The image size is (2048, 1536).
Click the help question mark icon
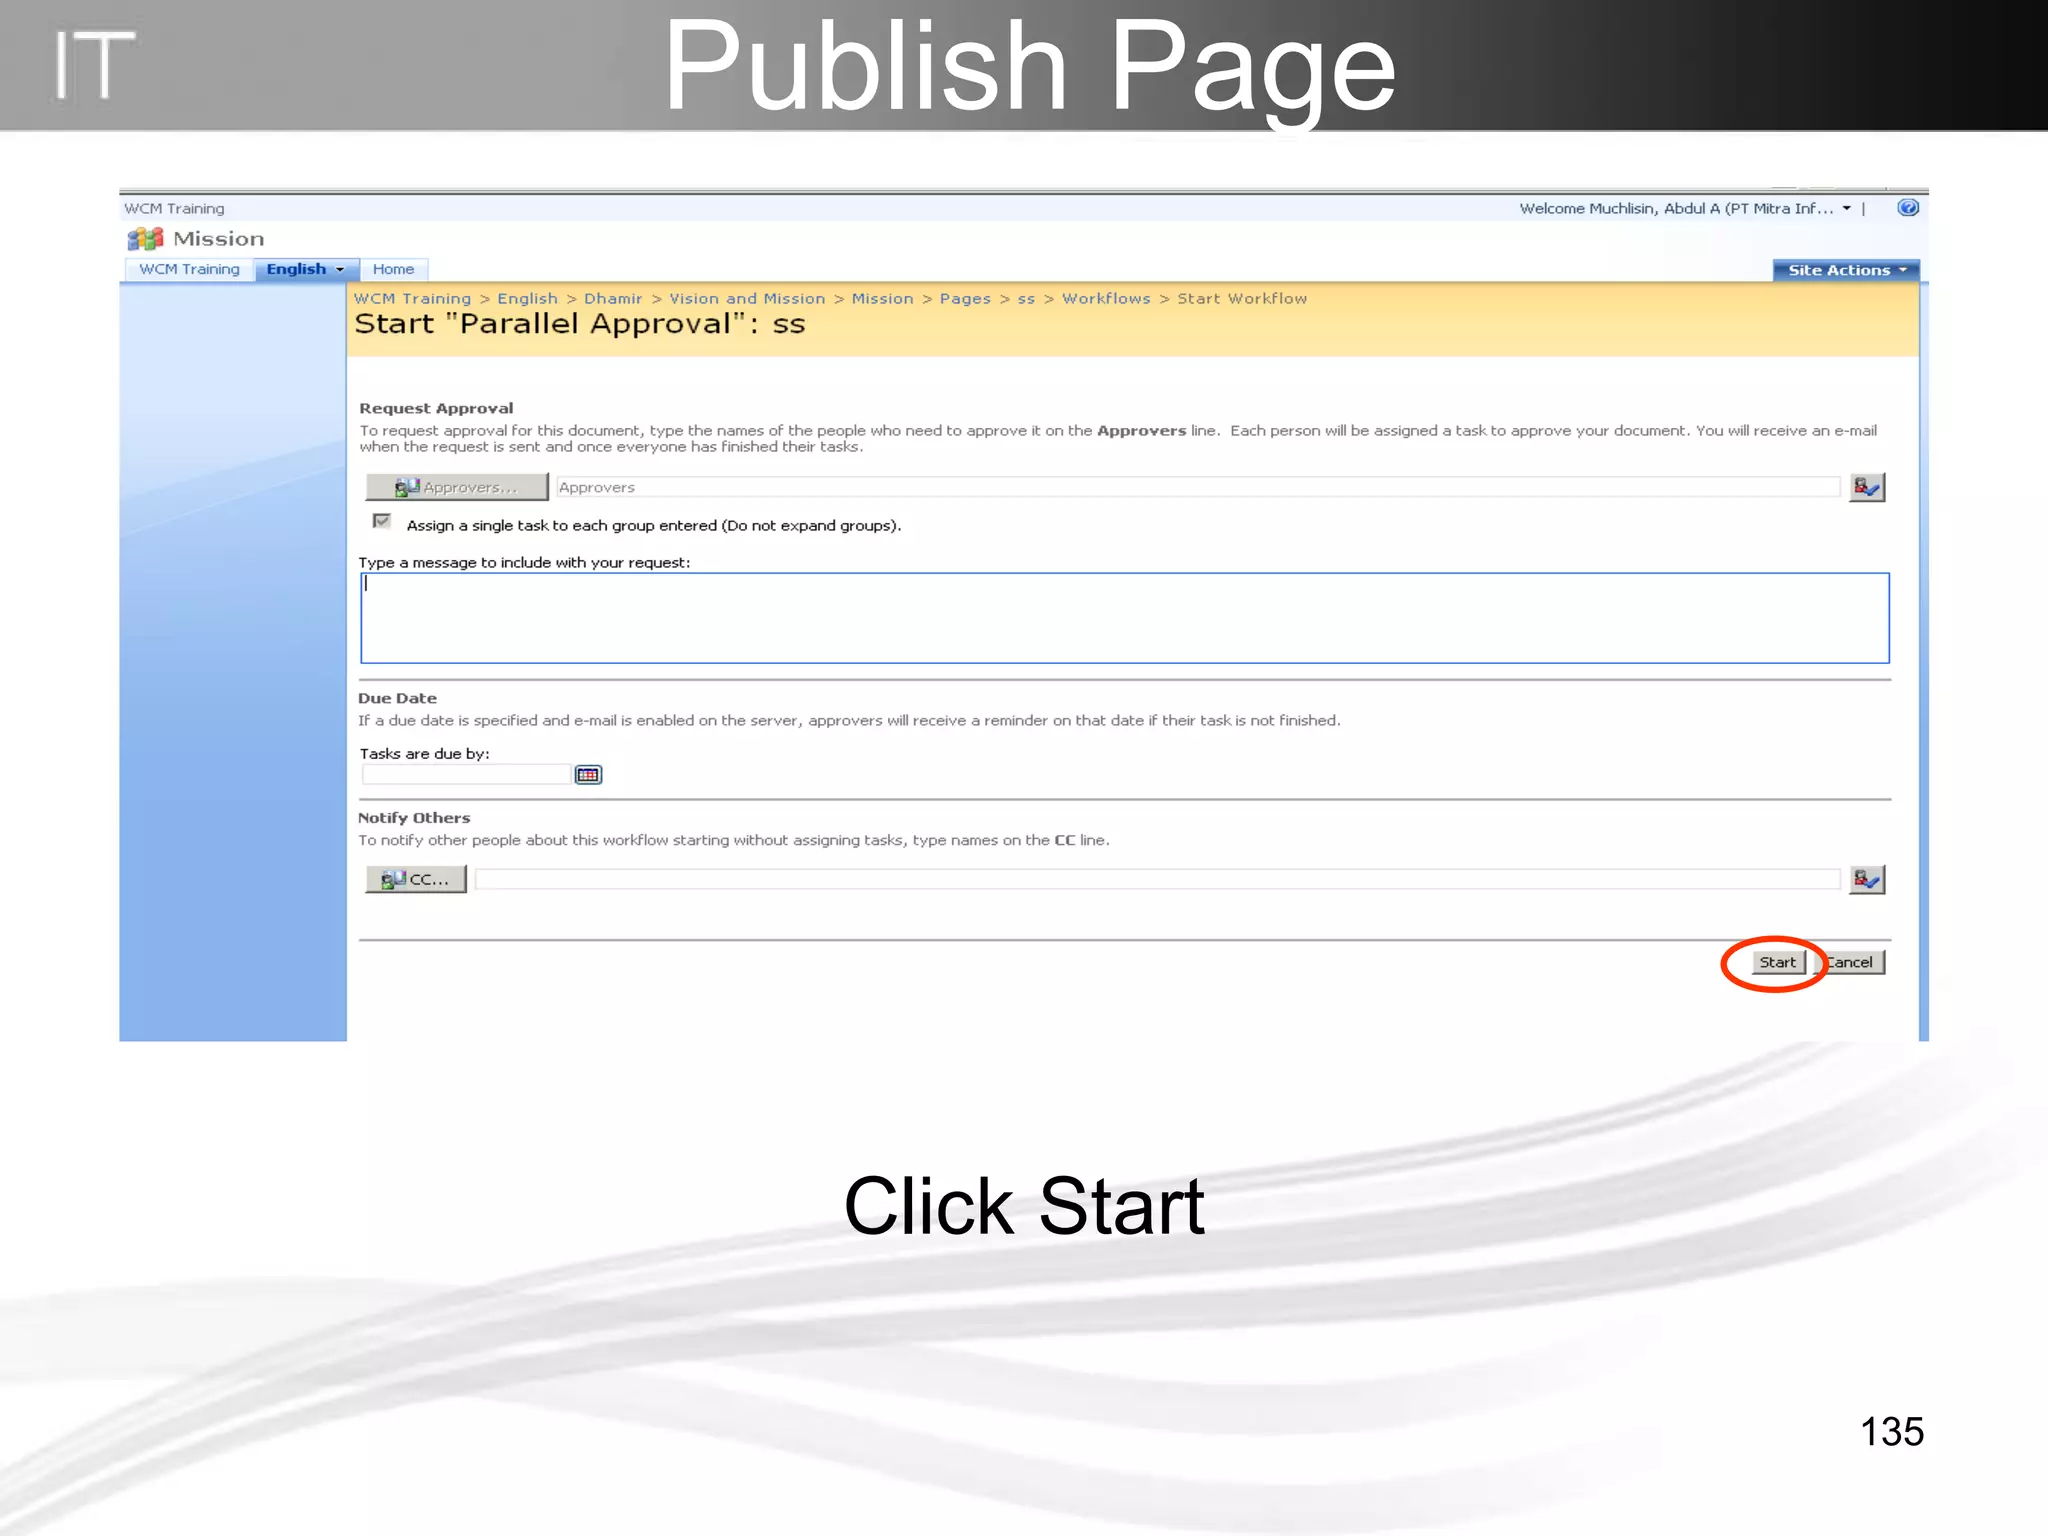click(x=1908, y=208)
